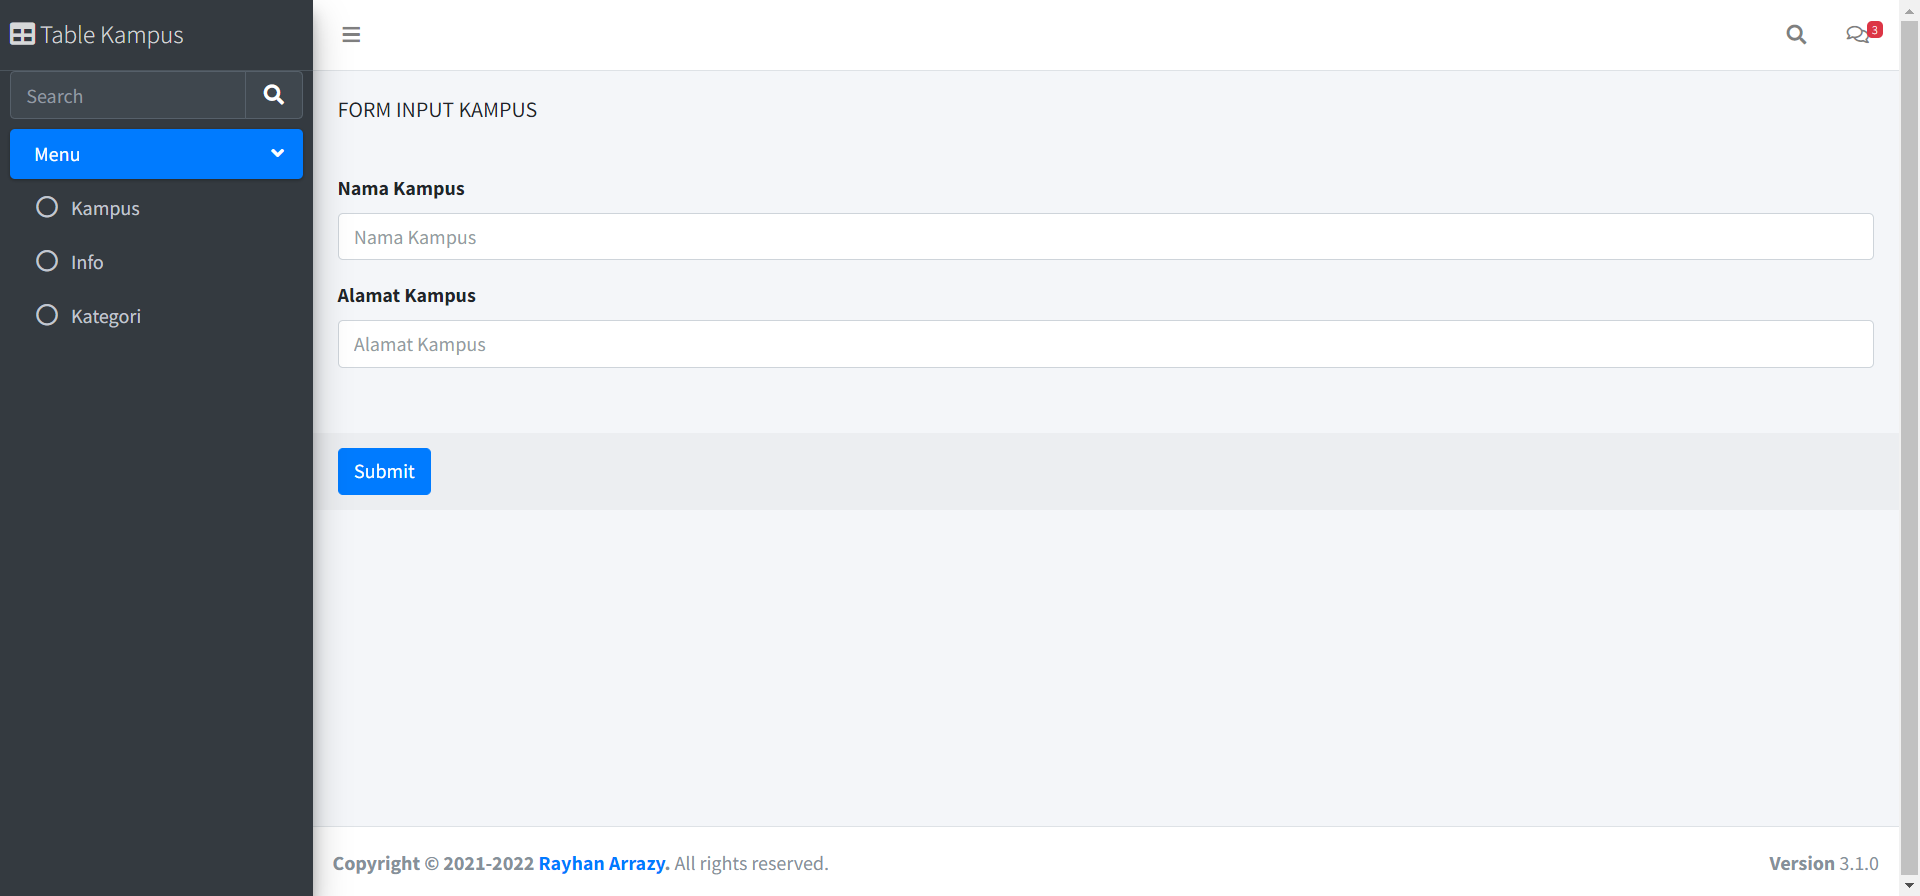
Task: Click the Table Kampus logo icon
Action: click(22, 35)
